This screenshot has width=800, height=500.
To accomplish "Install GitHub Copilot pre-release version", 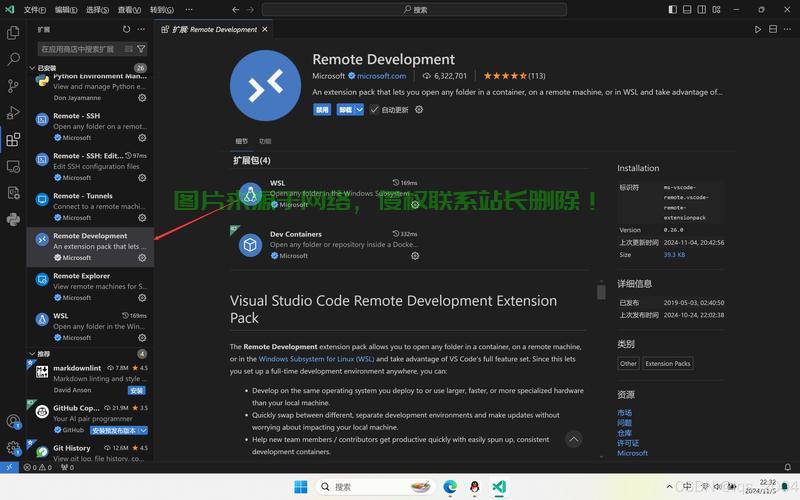I will [x=115, y=431].
